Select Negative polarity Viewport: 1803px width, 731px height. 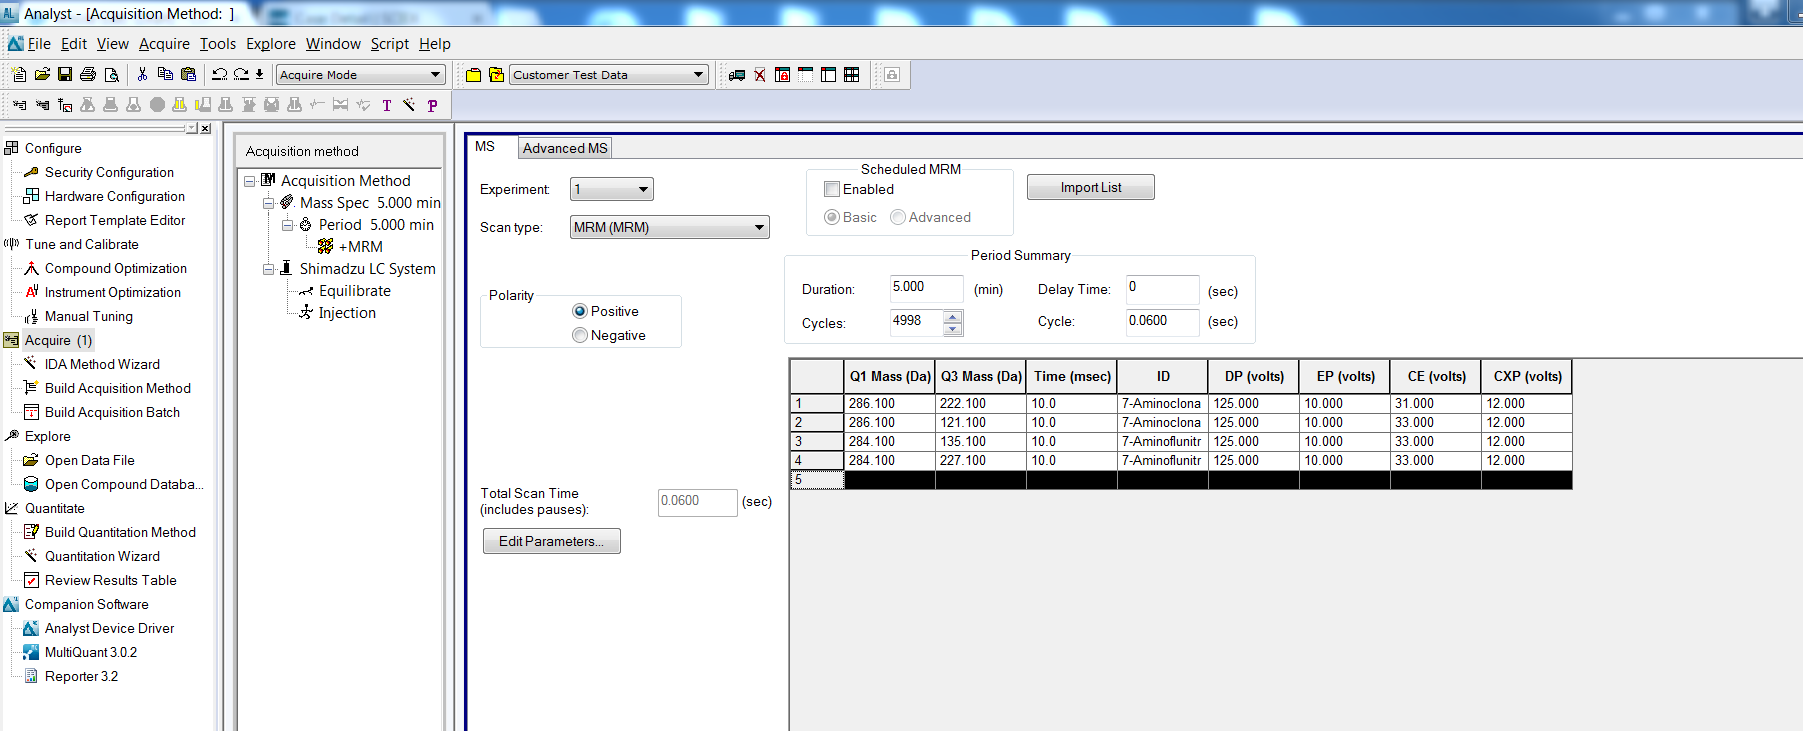click(x=580, y=336)
